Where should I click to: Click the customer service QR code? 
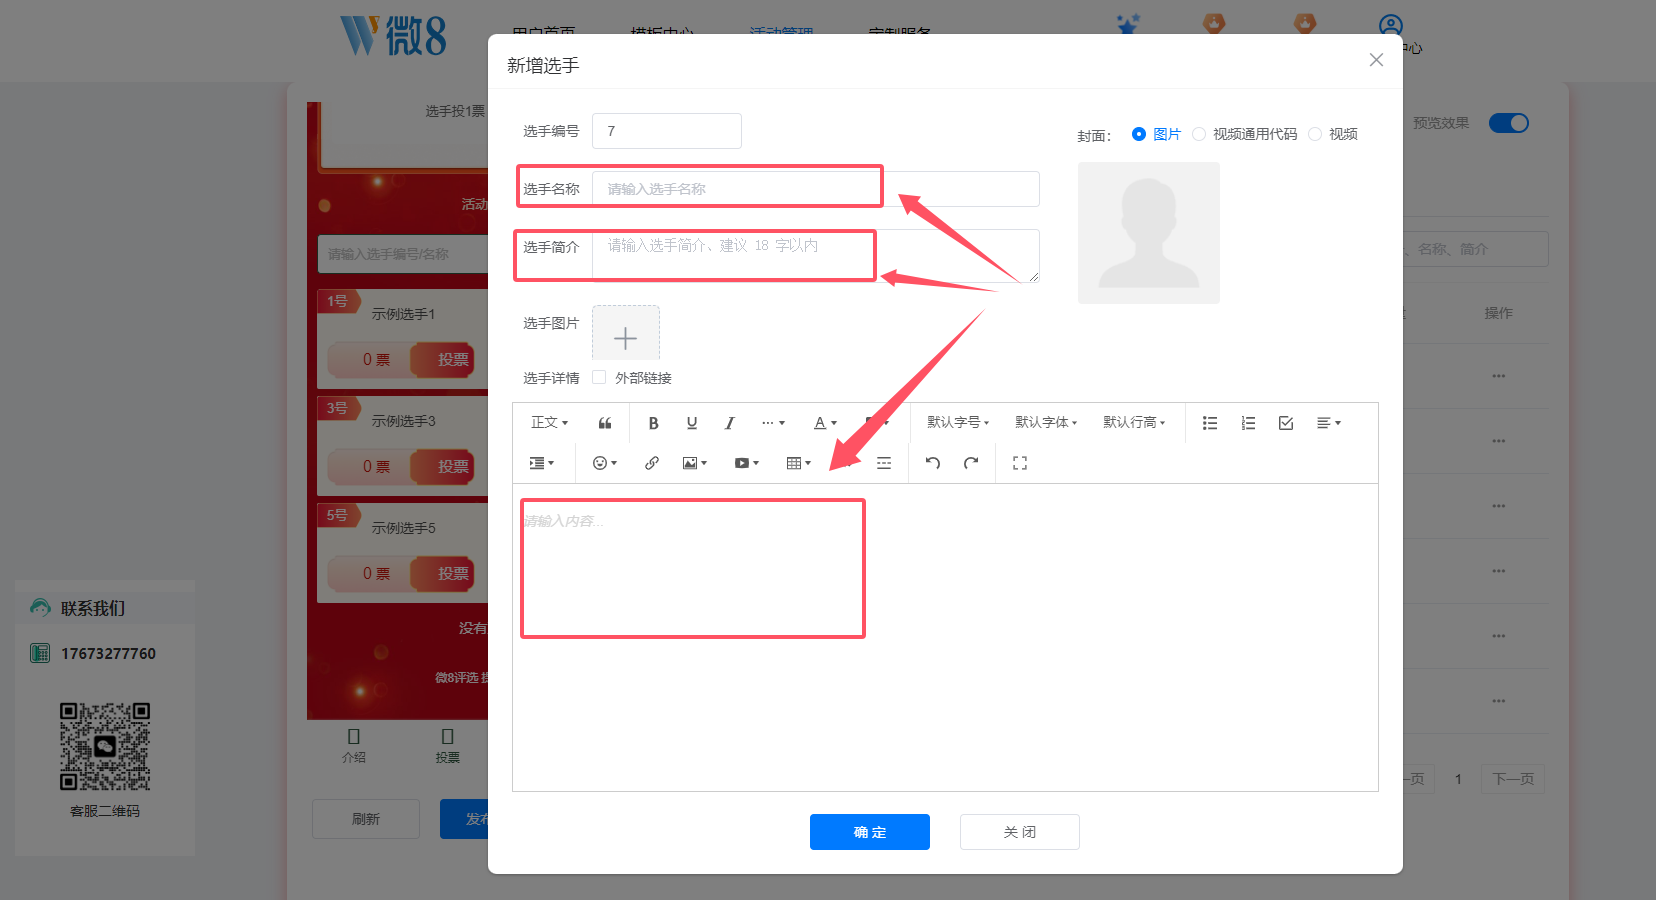point(105,747)
